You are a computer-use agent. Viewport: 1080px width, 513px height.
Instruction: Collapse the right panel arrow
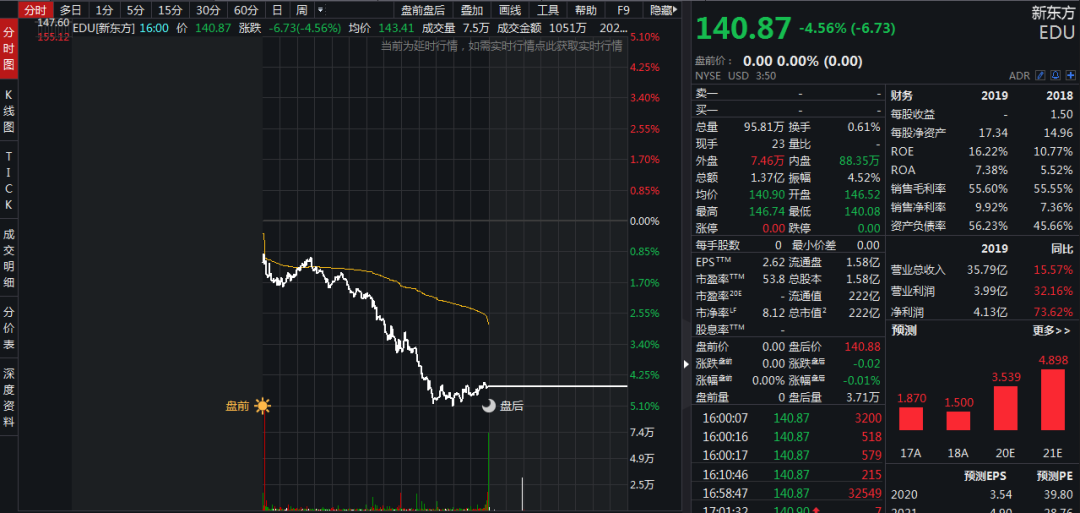pos(686,364)
